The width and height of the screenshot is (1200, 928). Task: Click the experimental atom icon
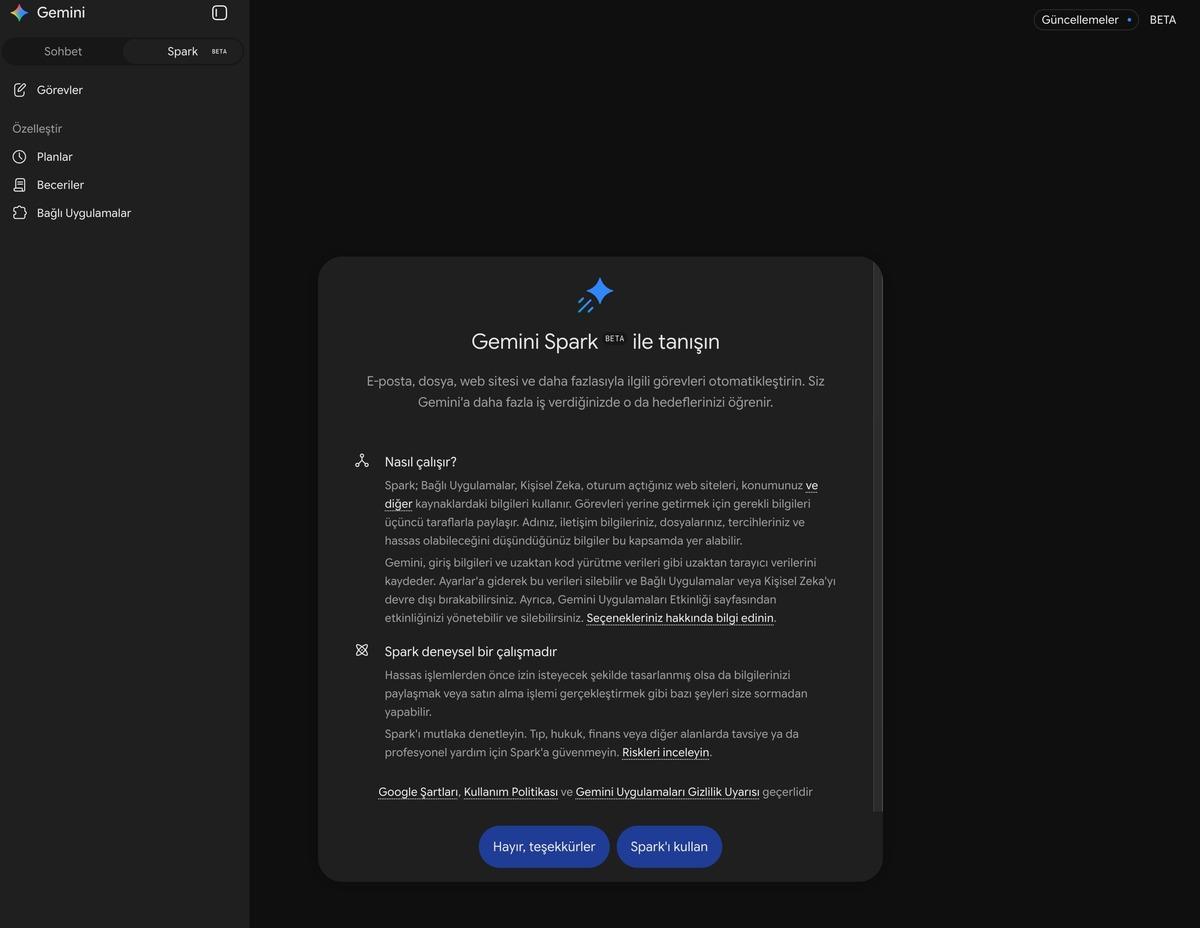pyautogui.click(x=362, y=650)
